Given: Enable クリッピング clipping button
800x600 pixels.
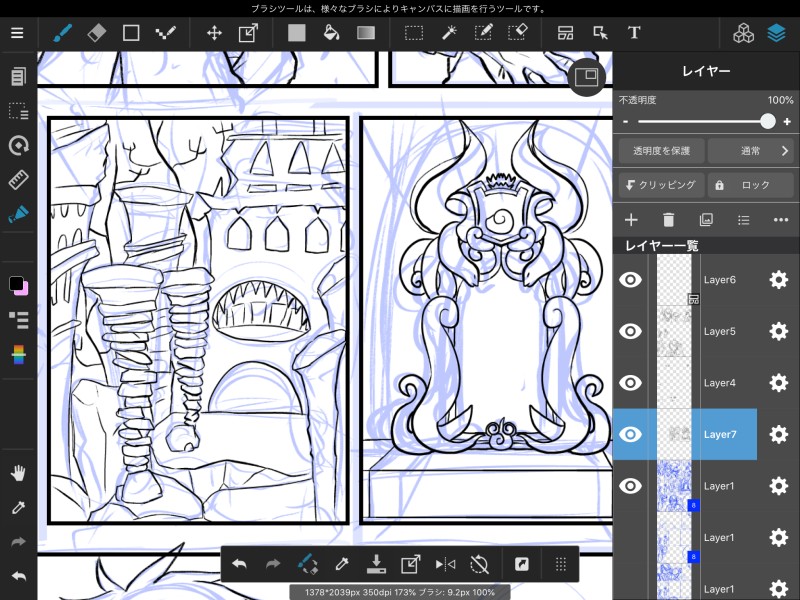Looking at the screenshot, I should [660, 185].
